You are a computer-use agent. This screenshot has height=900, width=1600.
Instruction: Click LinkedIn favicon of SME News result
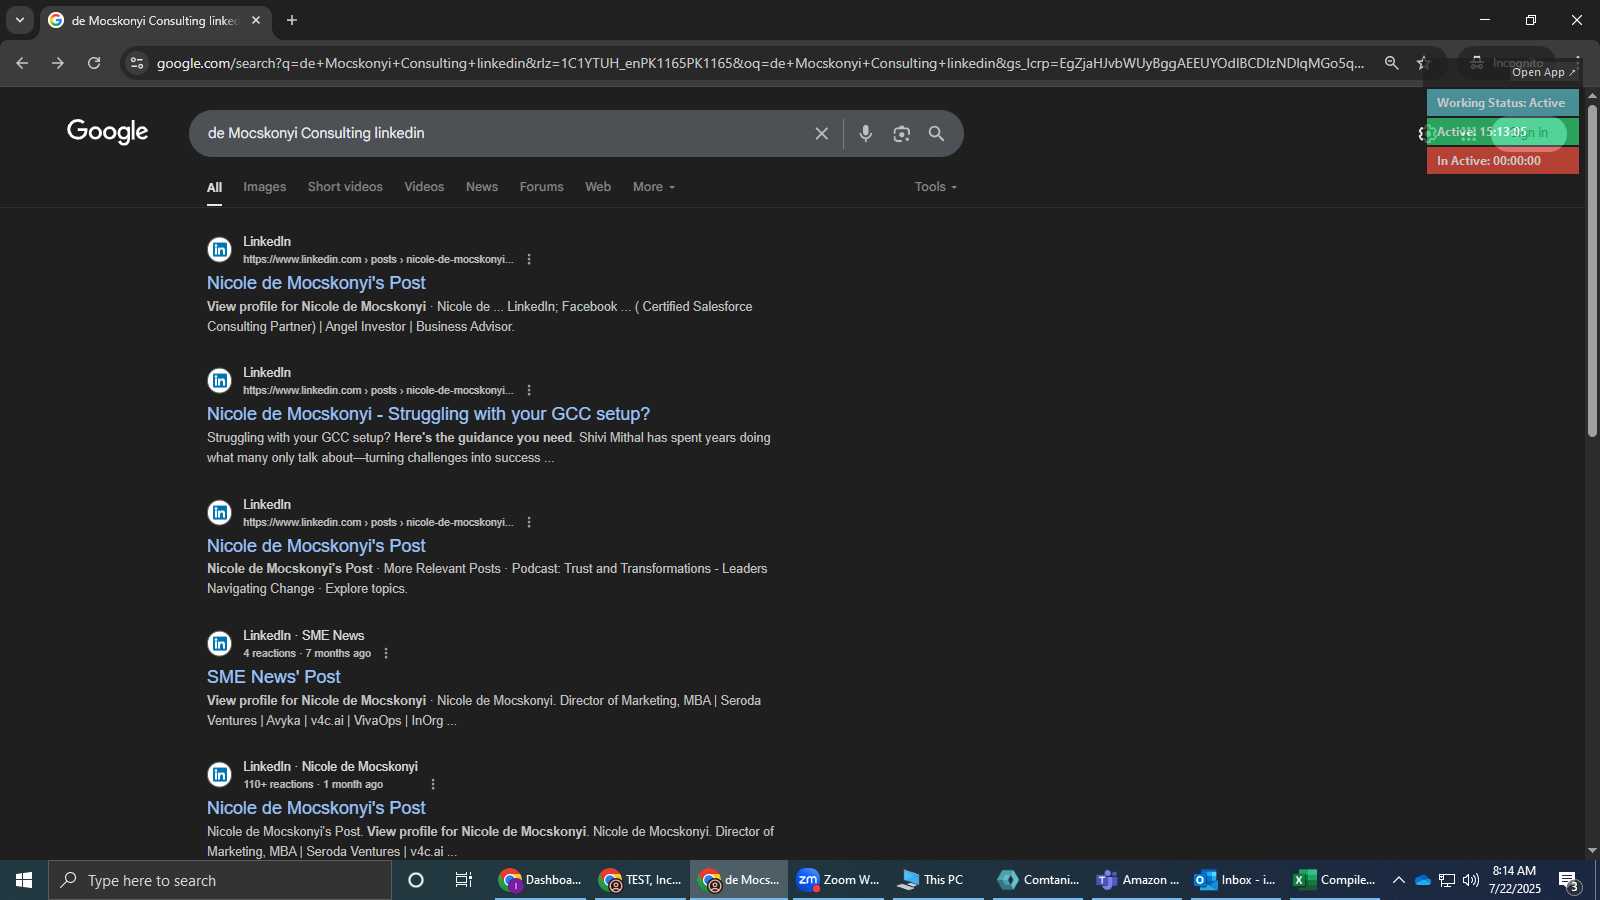click(x=220, y=644)
